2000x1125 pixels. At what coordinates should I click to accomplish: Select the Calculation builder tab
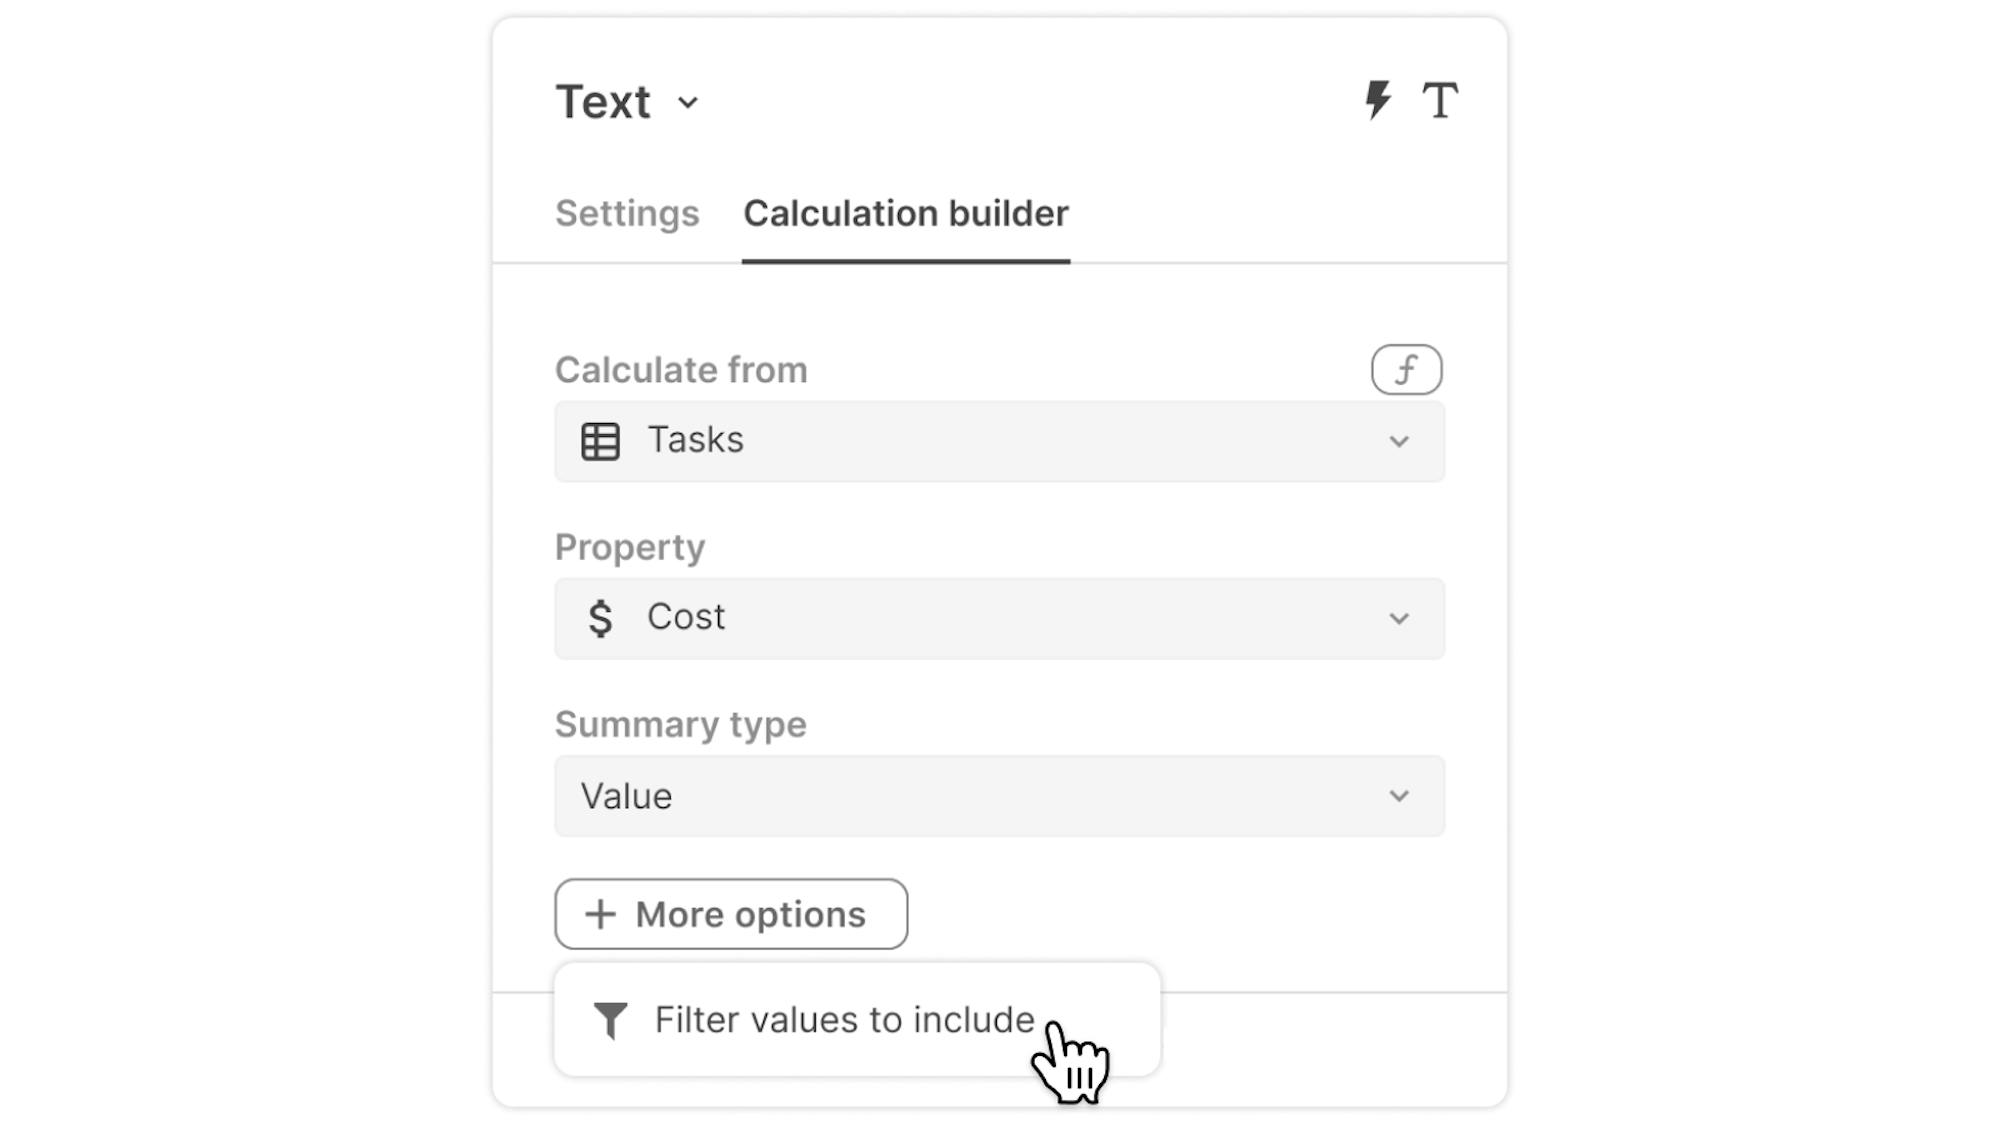point(906,214)
